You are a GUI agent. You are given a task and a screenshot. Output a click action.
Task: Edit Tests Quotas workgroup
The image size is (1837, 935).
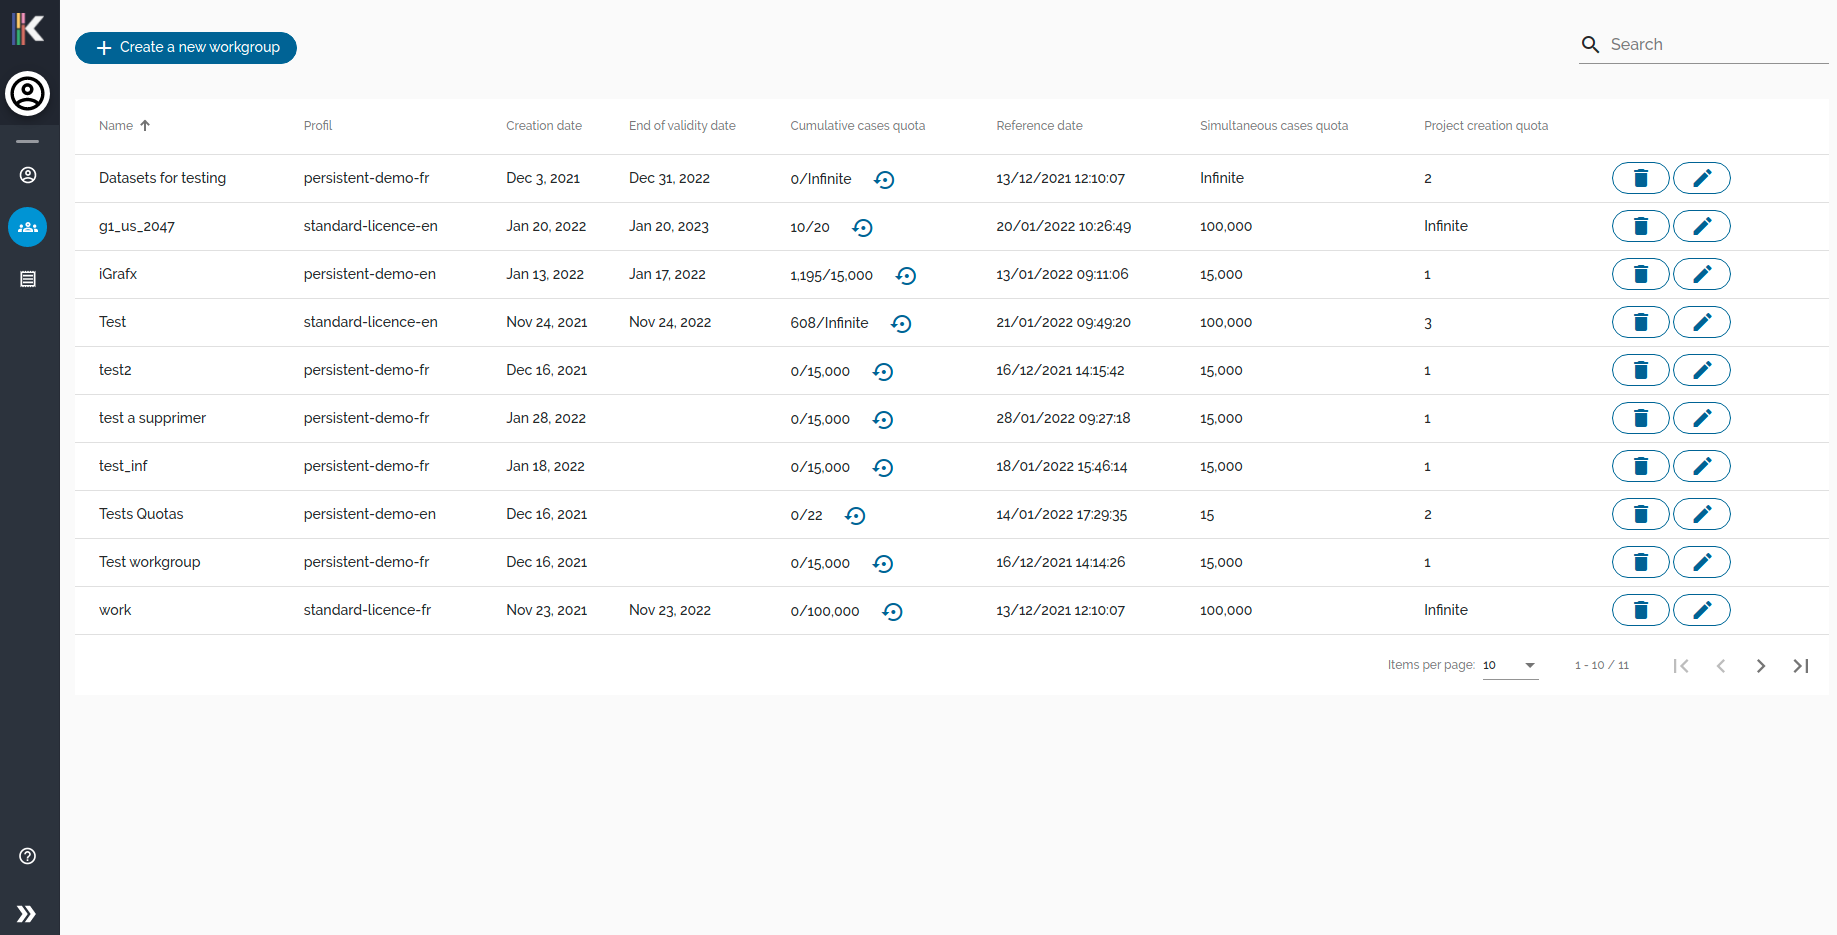1702,514
